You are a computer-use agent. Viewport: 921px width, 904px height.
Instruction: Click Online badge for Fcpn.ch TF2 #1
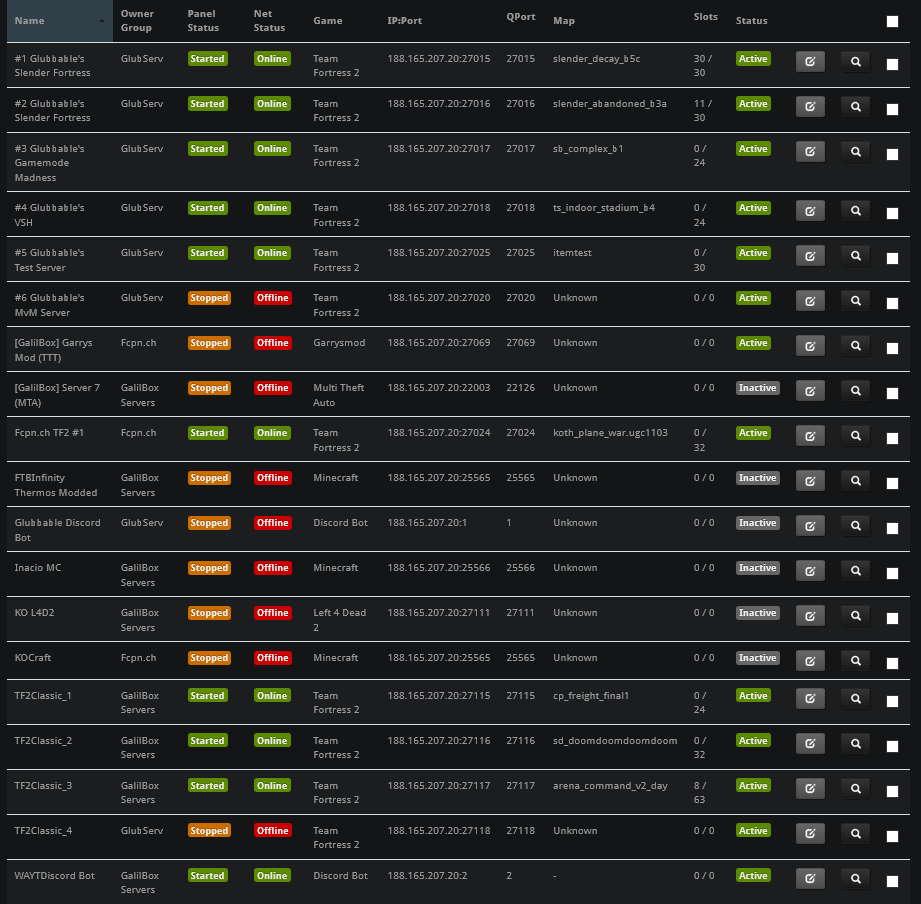point(272,433)
